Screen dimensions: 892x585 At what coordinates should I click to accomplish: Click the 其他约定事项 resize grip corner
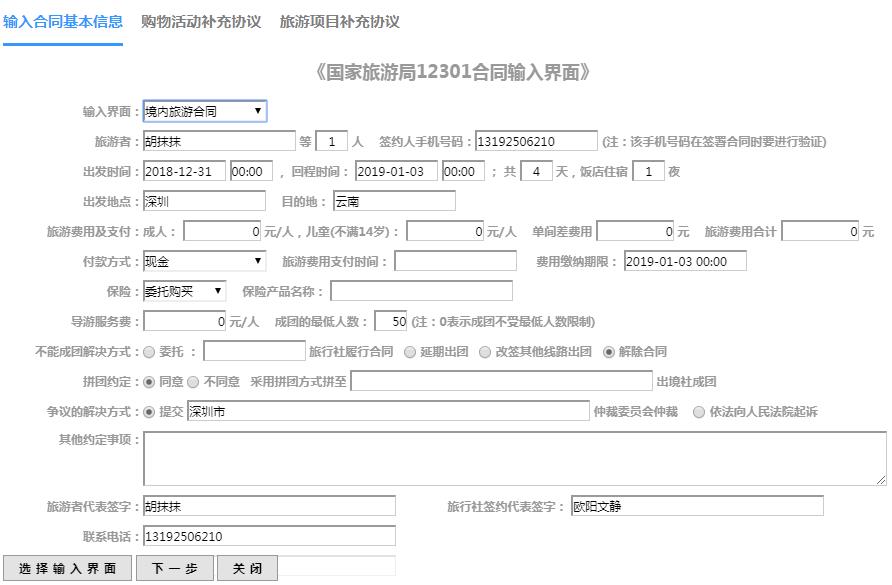click(881, 480)
